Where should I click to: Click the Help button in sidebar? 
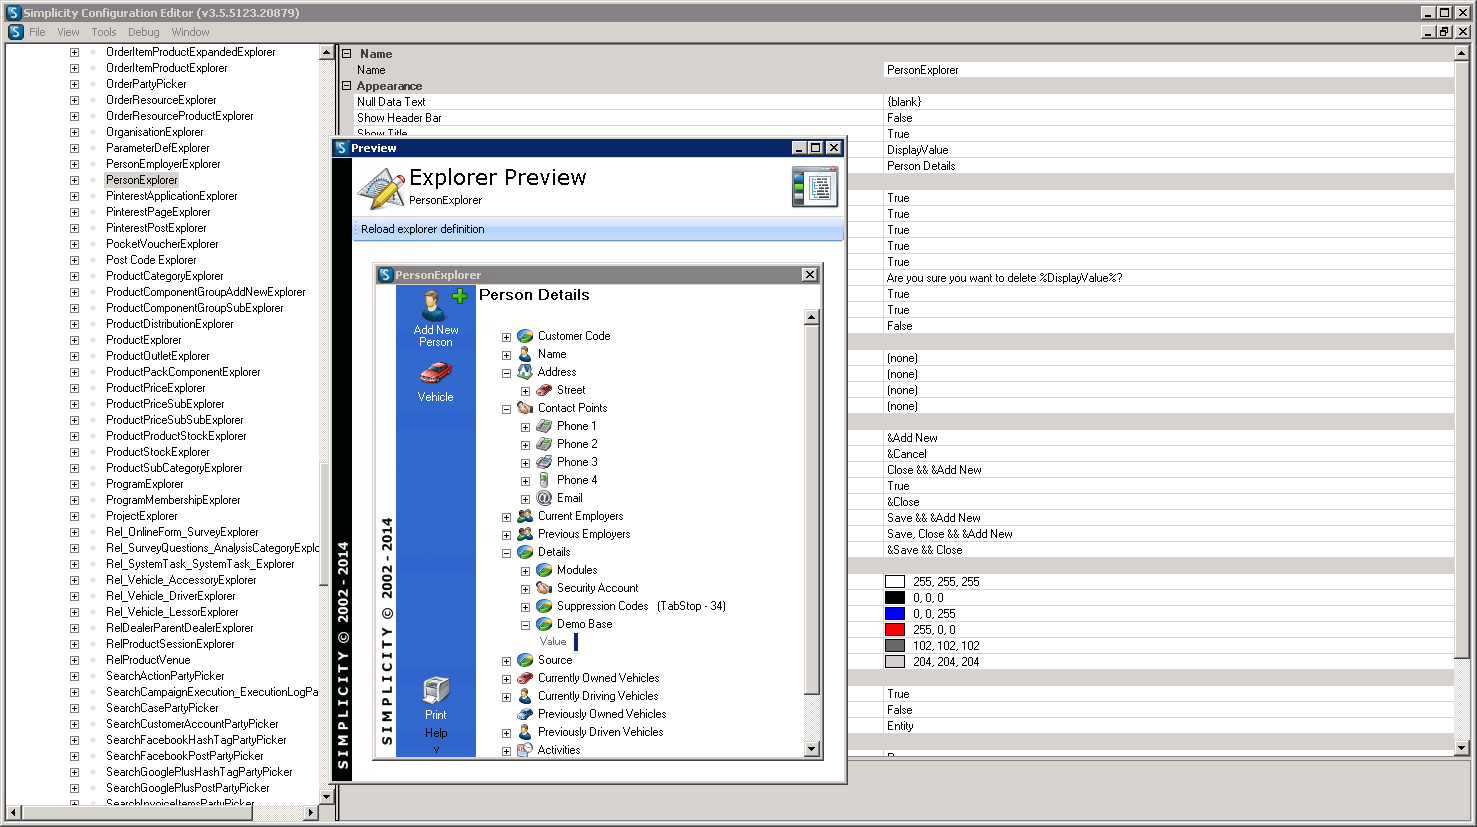(436, 733)
